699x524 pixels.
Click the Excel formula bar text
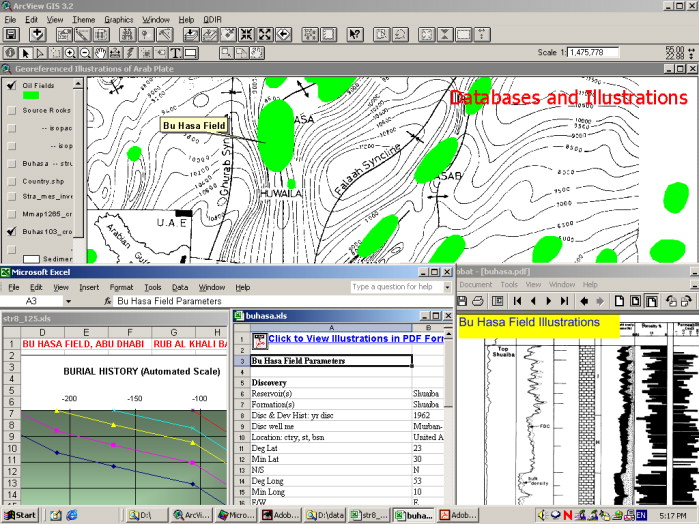coord(169,301)
